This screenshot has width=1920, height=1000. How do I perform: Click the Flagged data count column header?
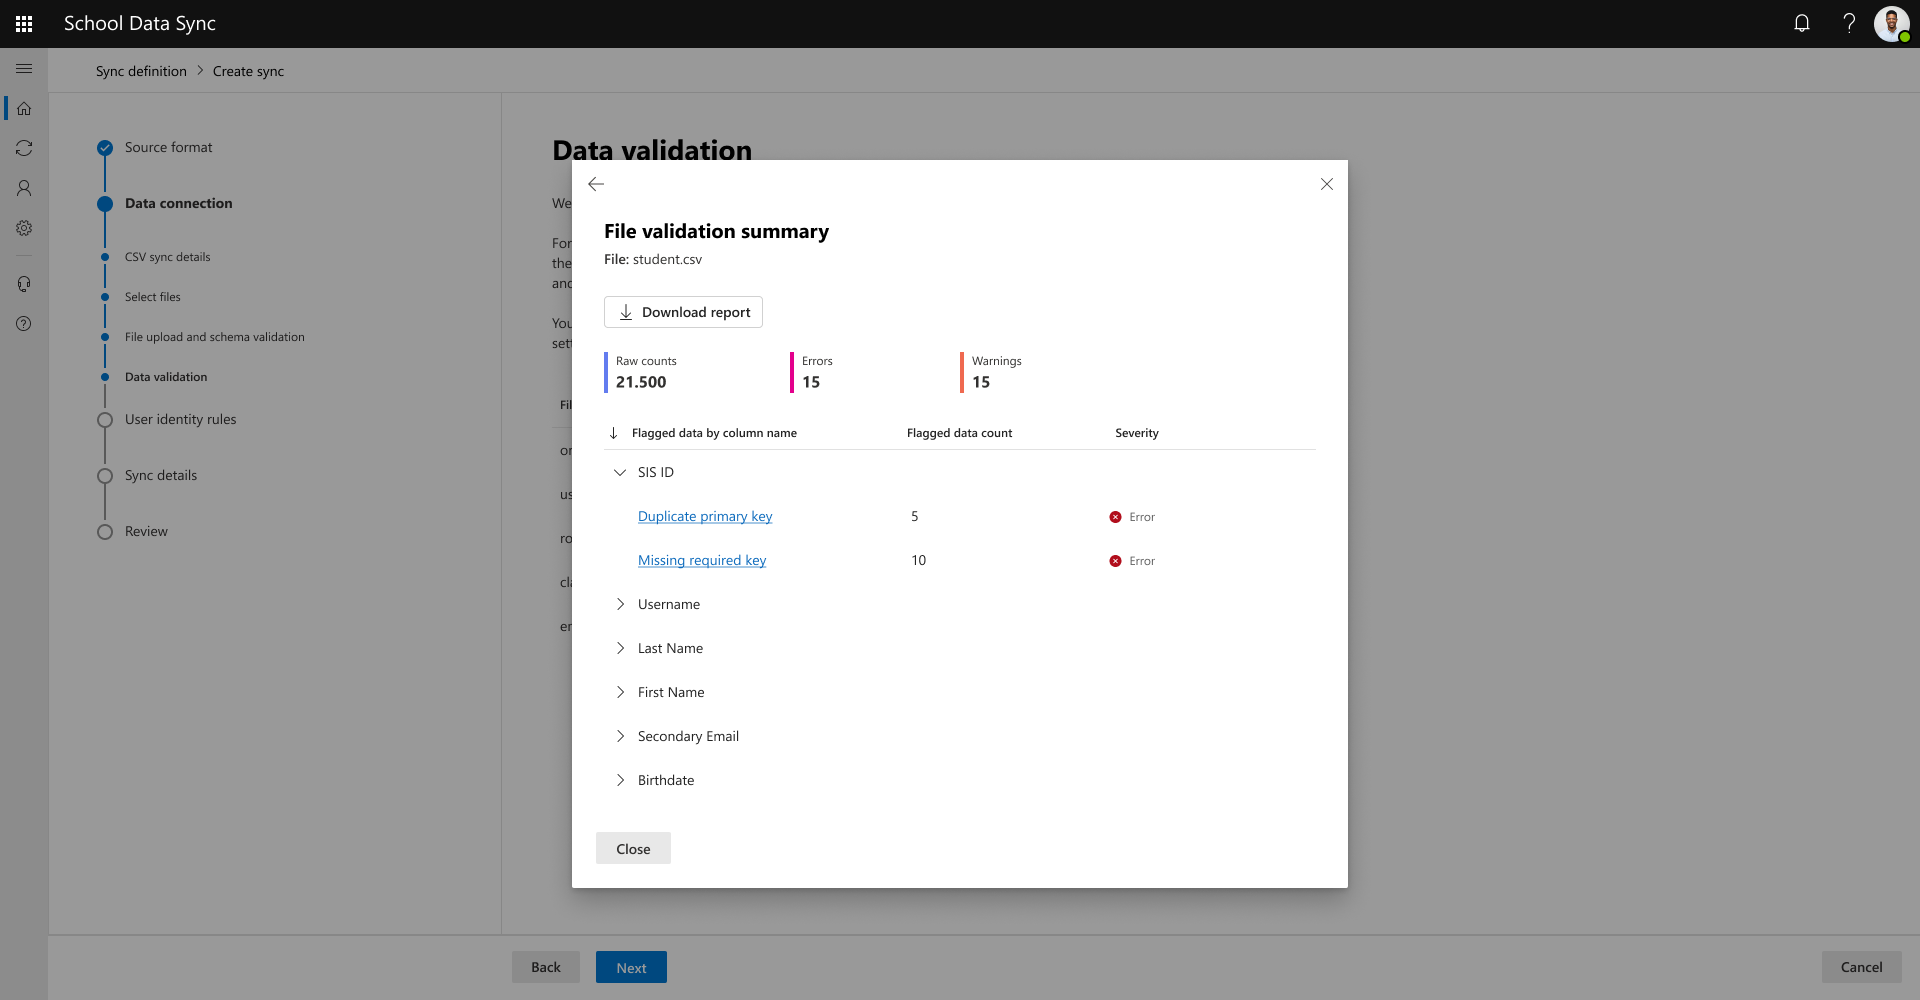pos(959,433)
